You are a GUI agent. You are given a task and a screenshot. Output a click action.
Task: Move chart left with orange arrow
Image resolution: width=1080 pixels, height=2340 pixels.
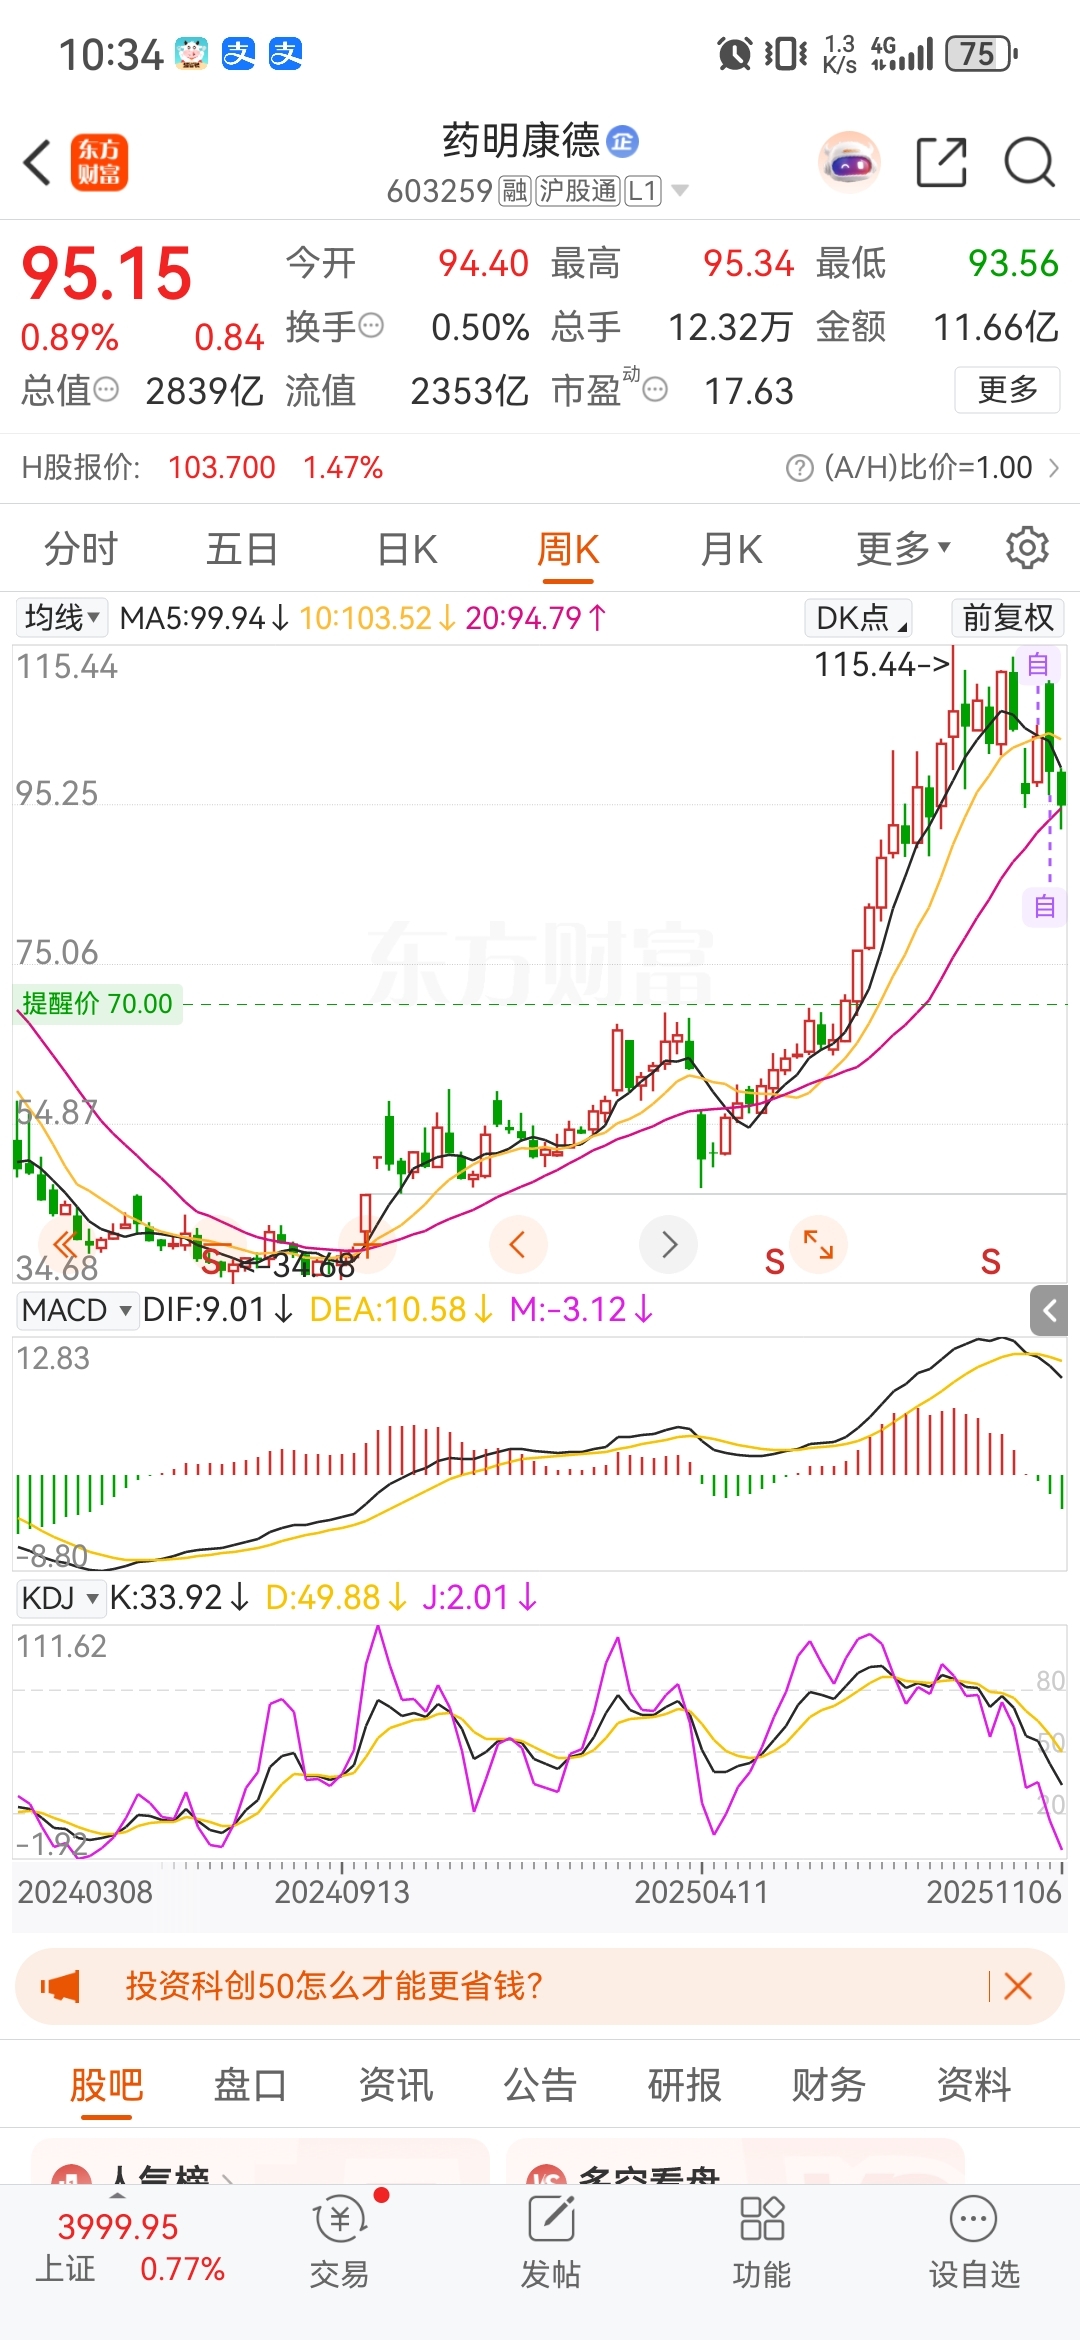[518, 1245]
